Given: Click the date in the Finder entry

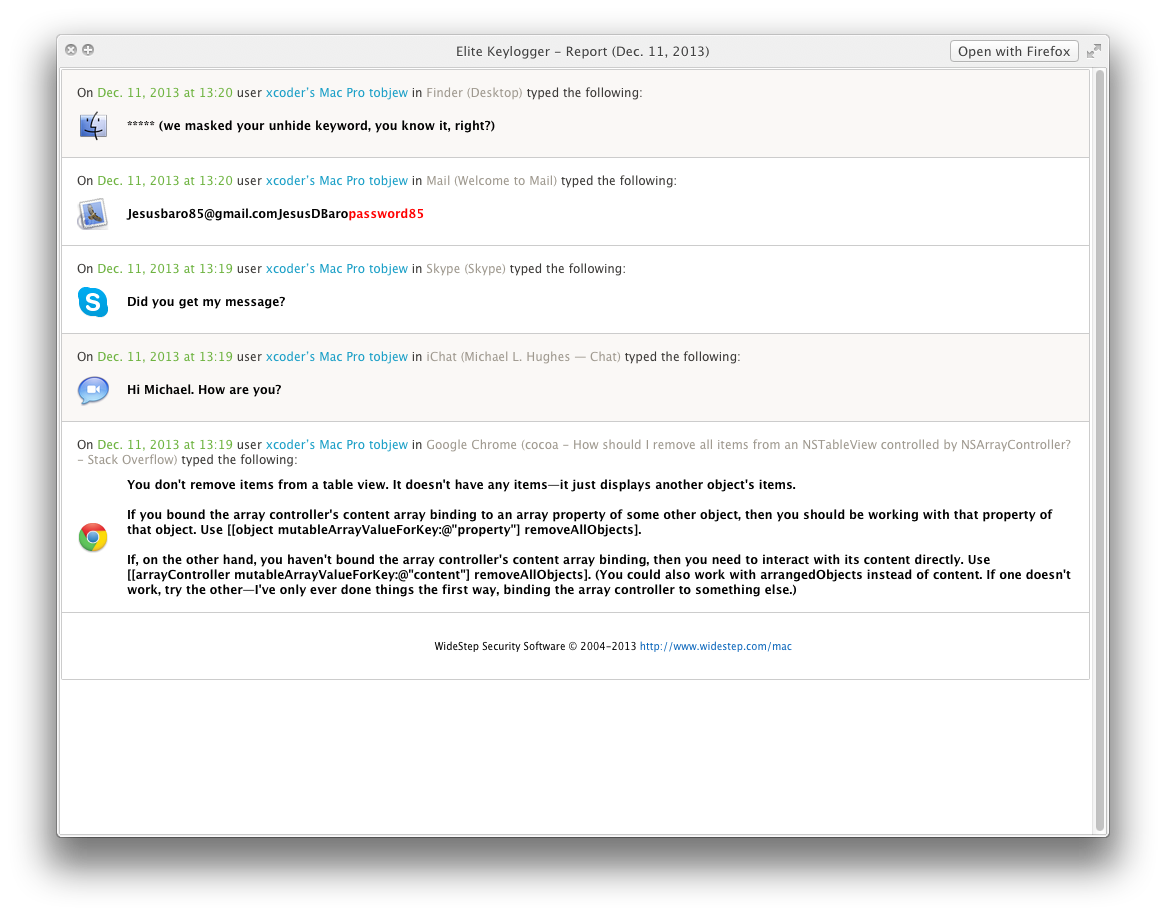Looking at the screenshot, I should coord(165,93).
